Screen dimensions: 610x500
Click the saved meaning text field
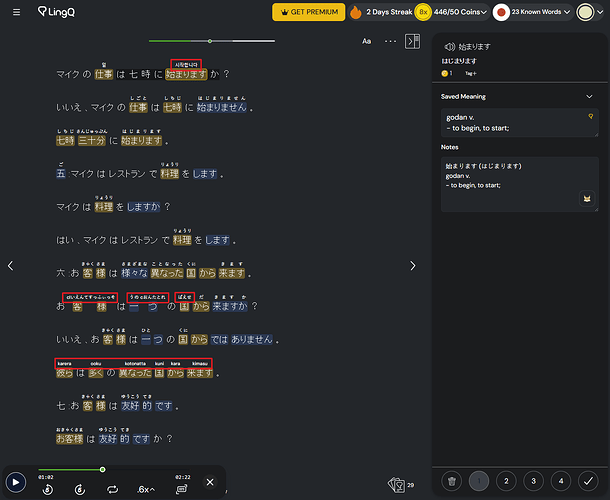(519, 123)
